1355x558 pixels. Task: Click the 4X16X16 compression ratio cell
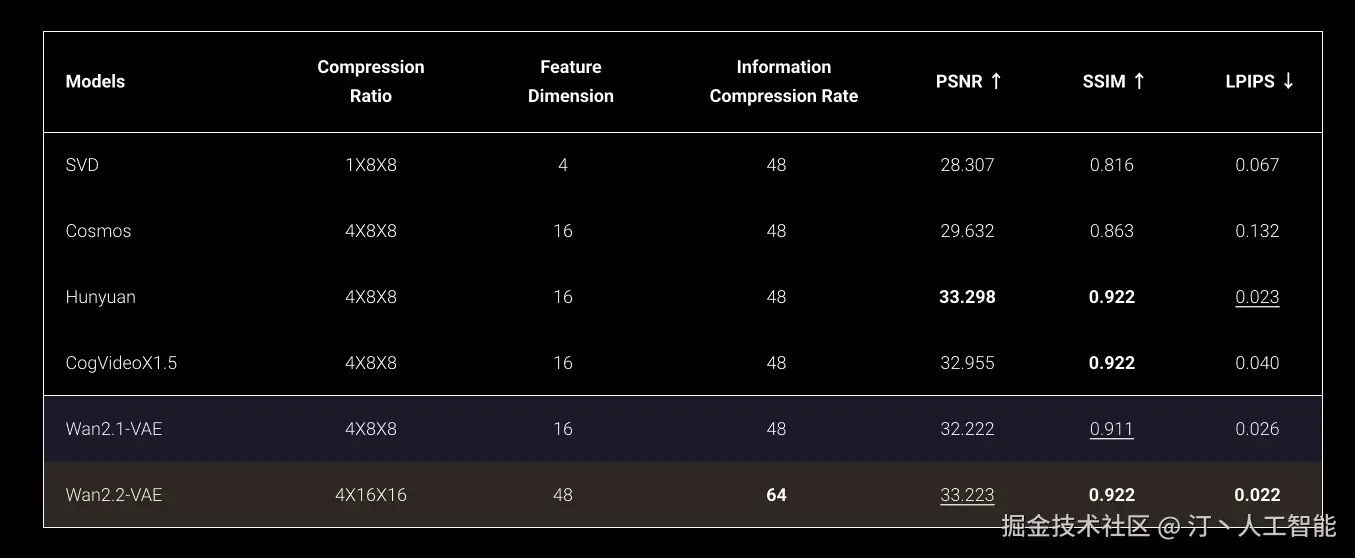(x=371, y=495)
